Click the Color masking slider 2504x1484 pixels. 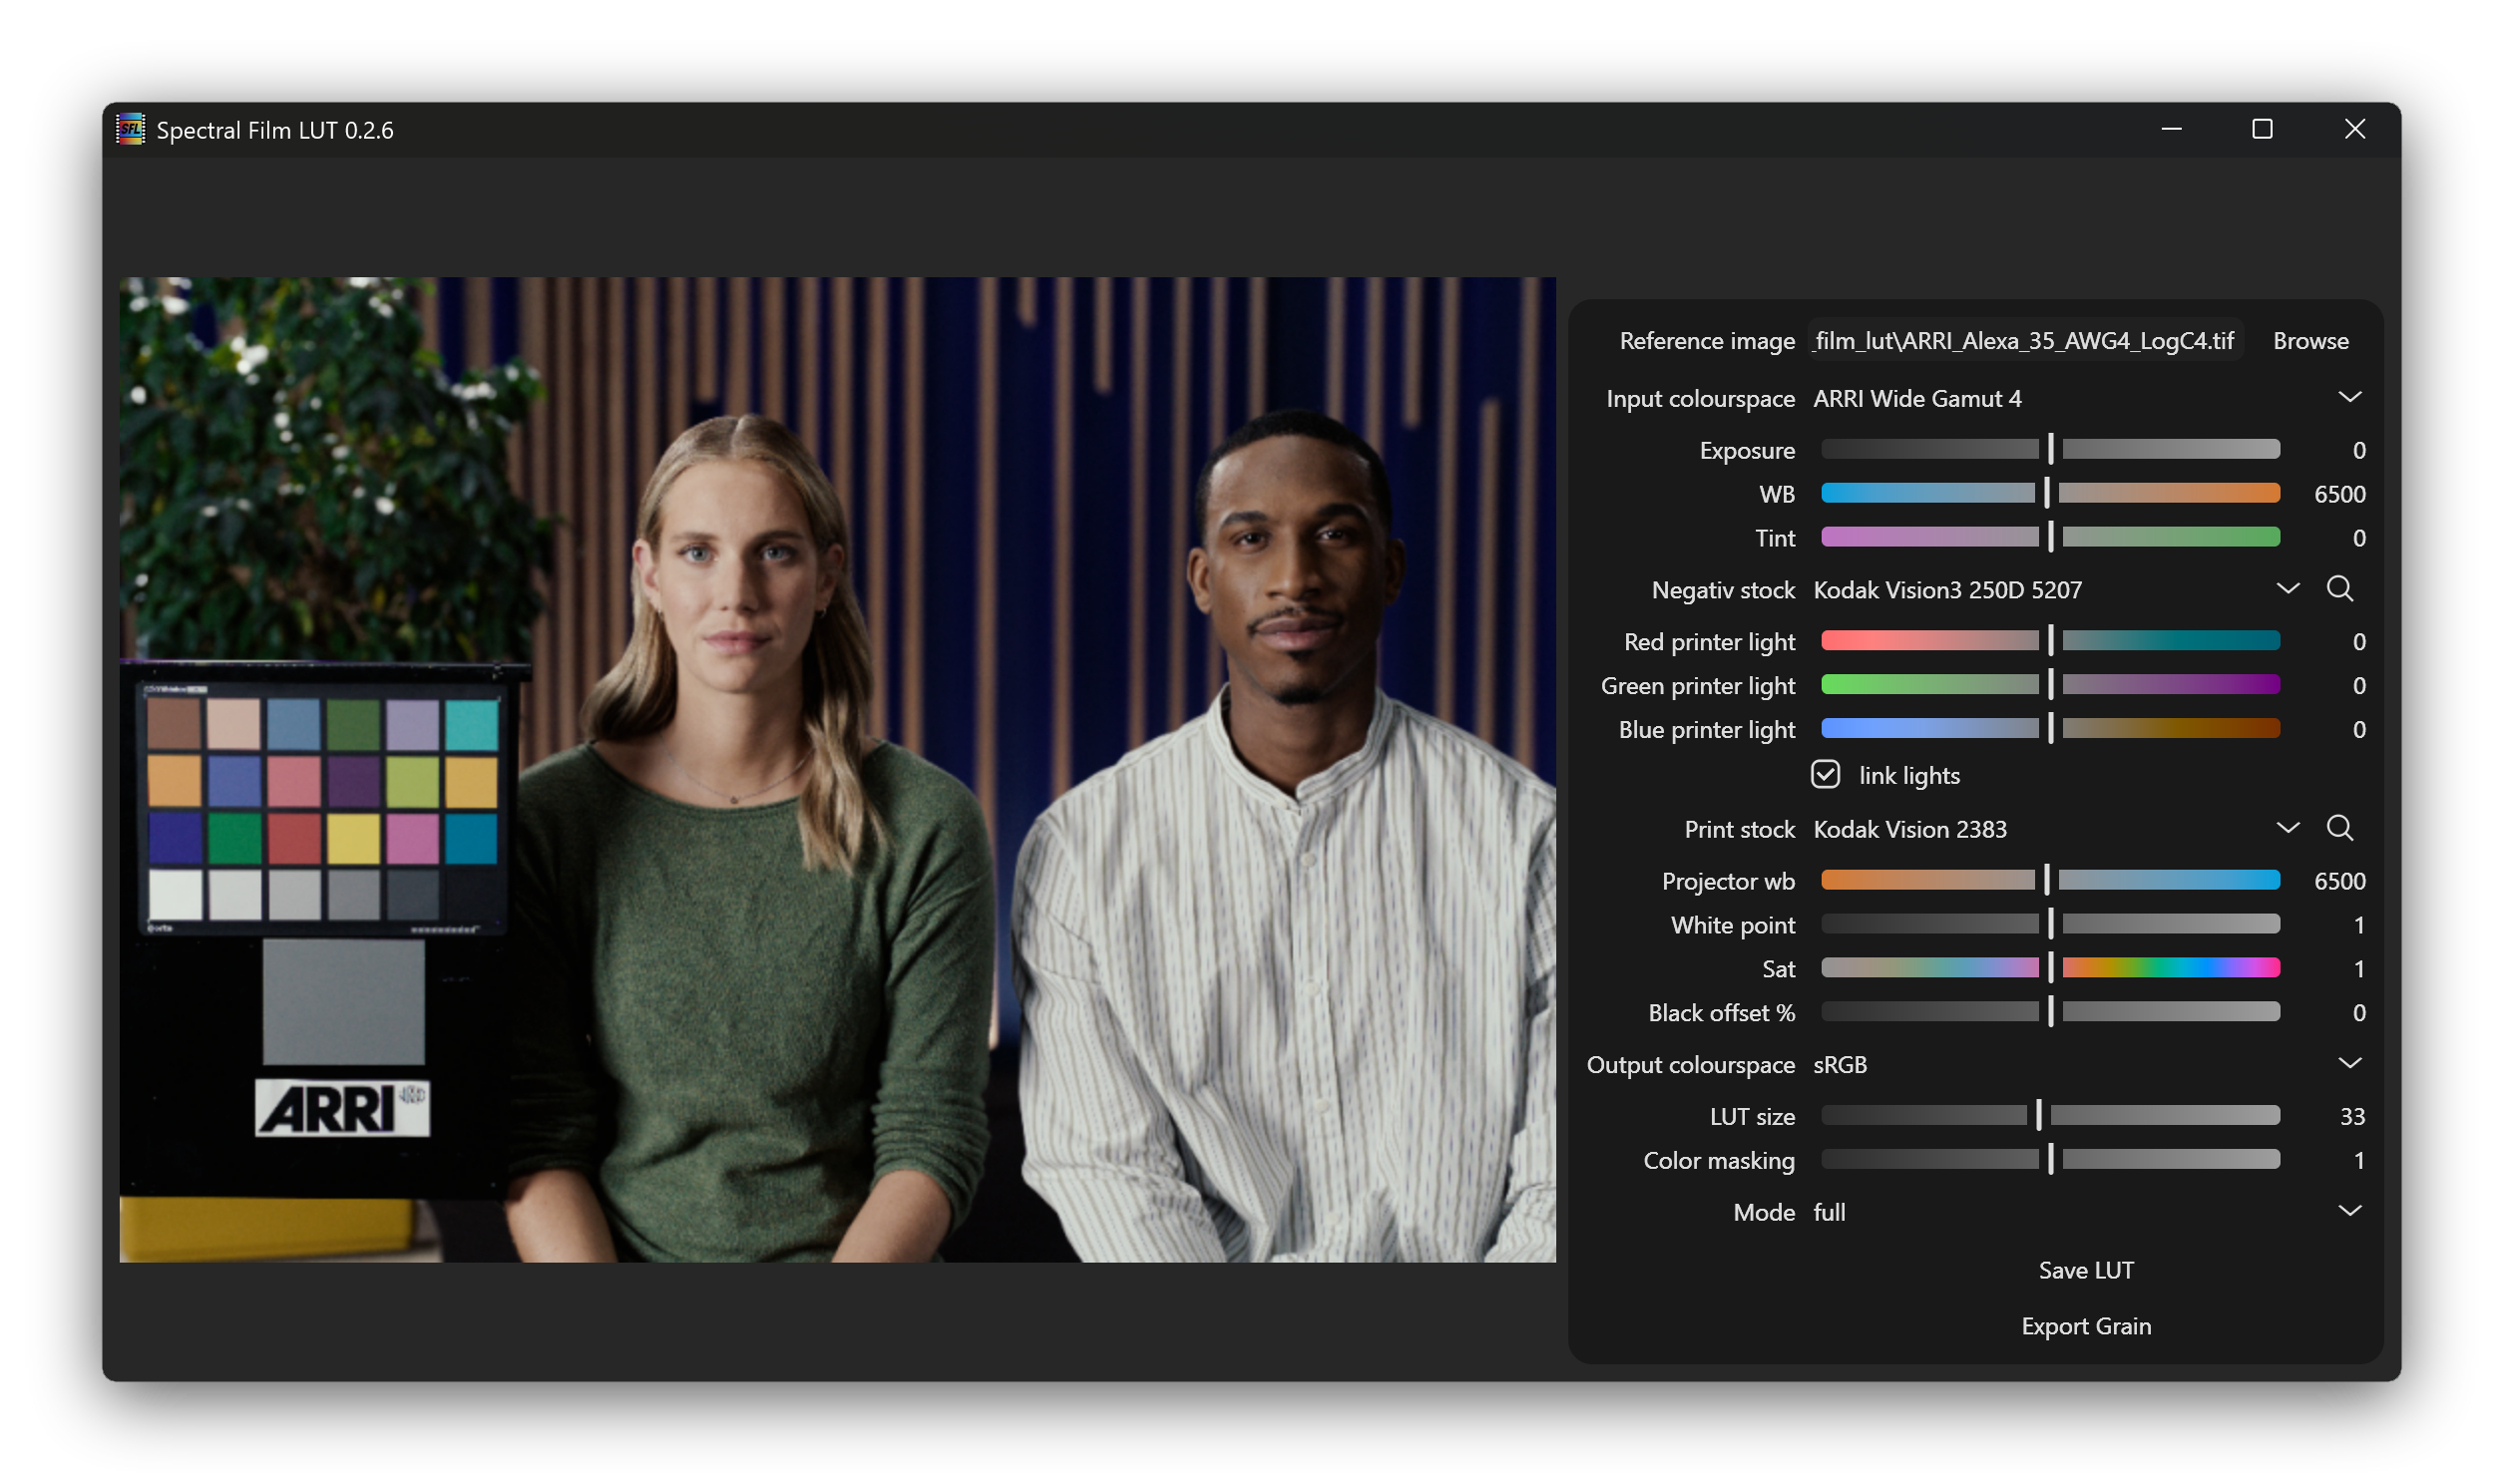[2050, 1160]
